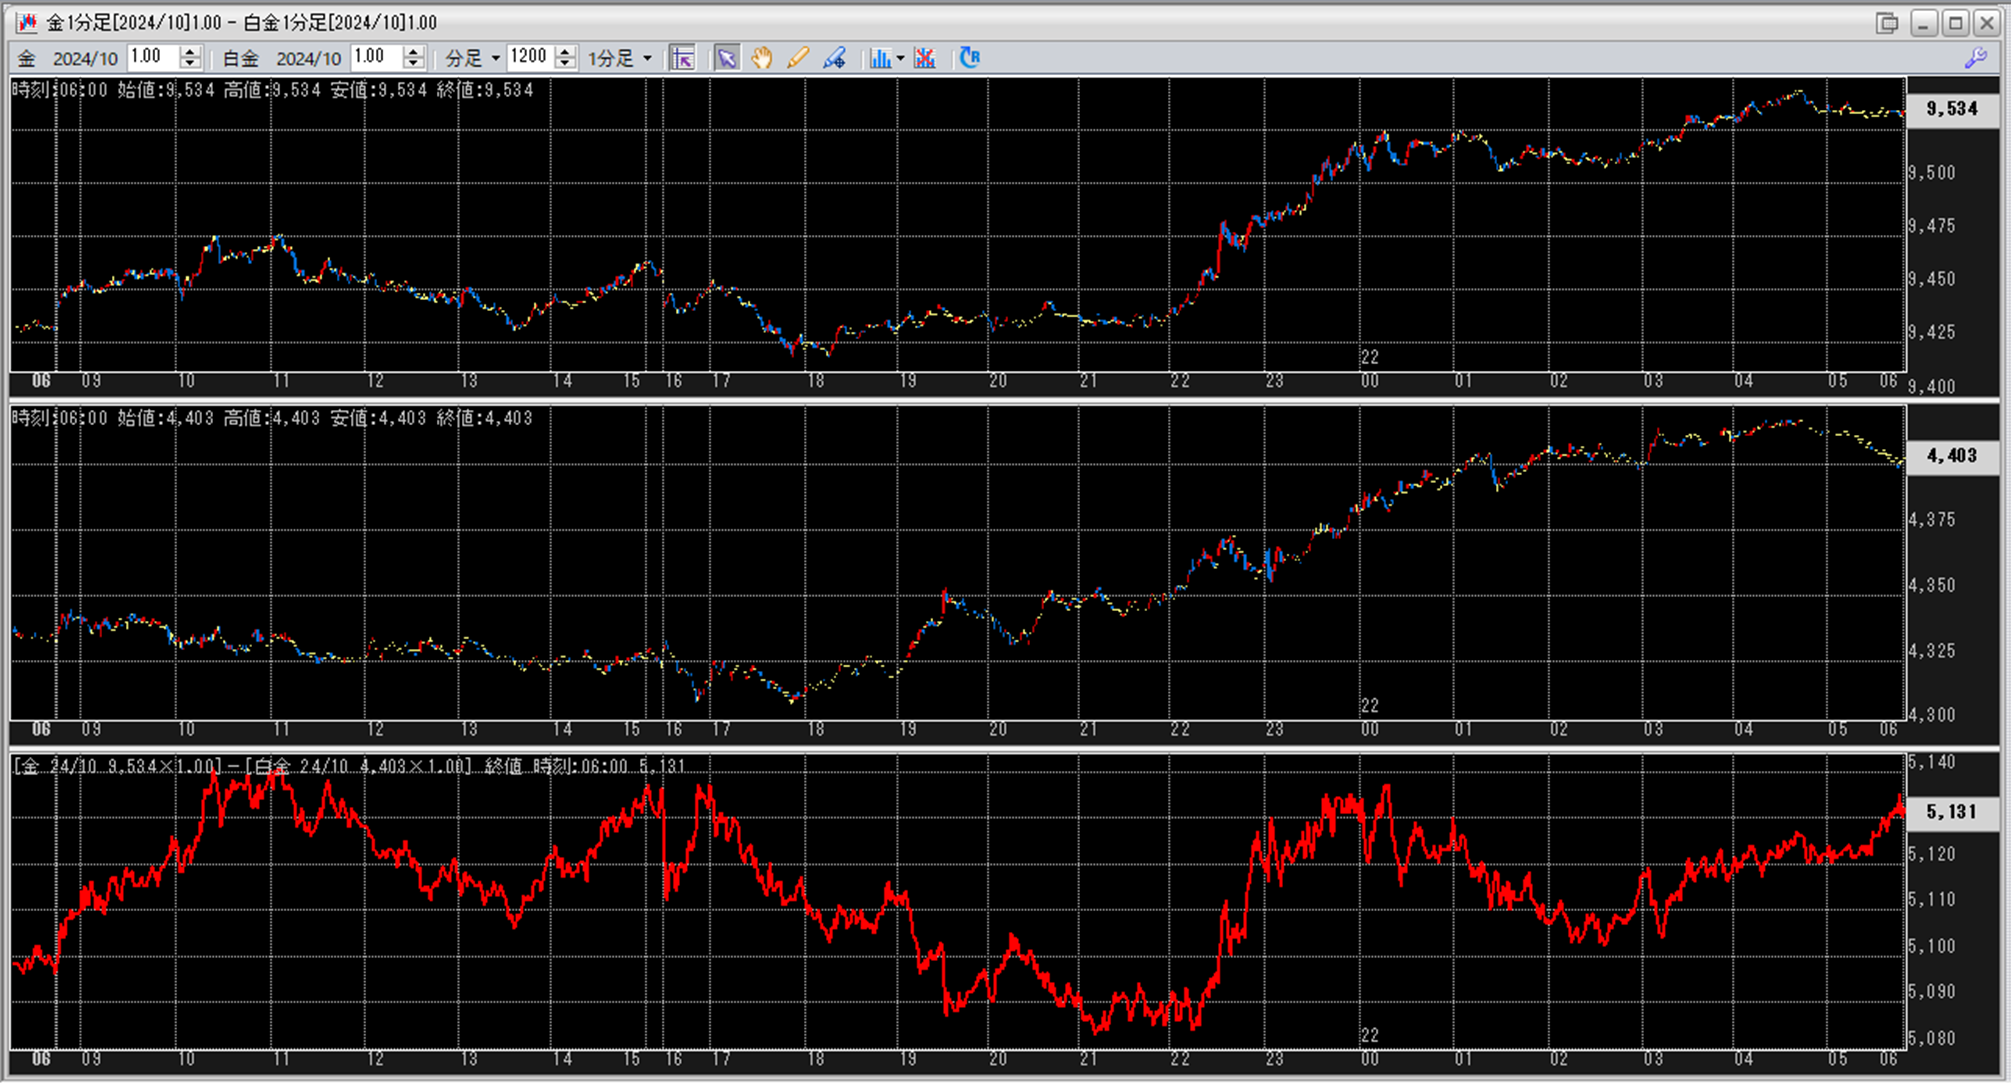The width and height of the screenshot is (2011, 1084).
Task: Activate the hand pan tool
Action: 762,58
